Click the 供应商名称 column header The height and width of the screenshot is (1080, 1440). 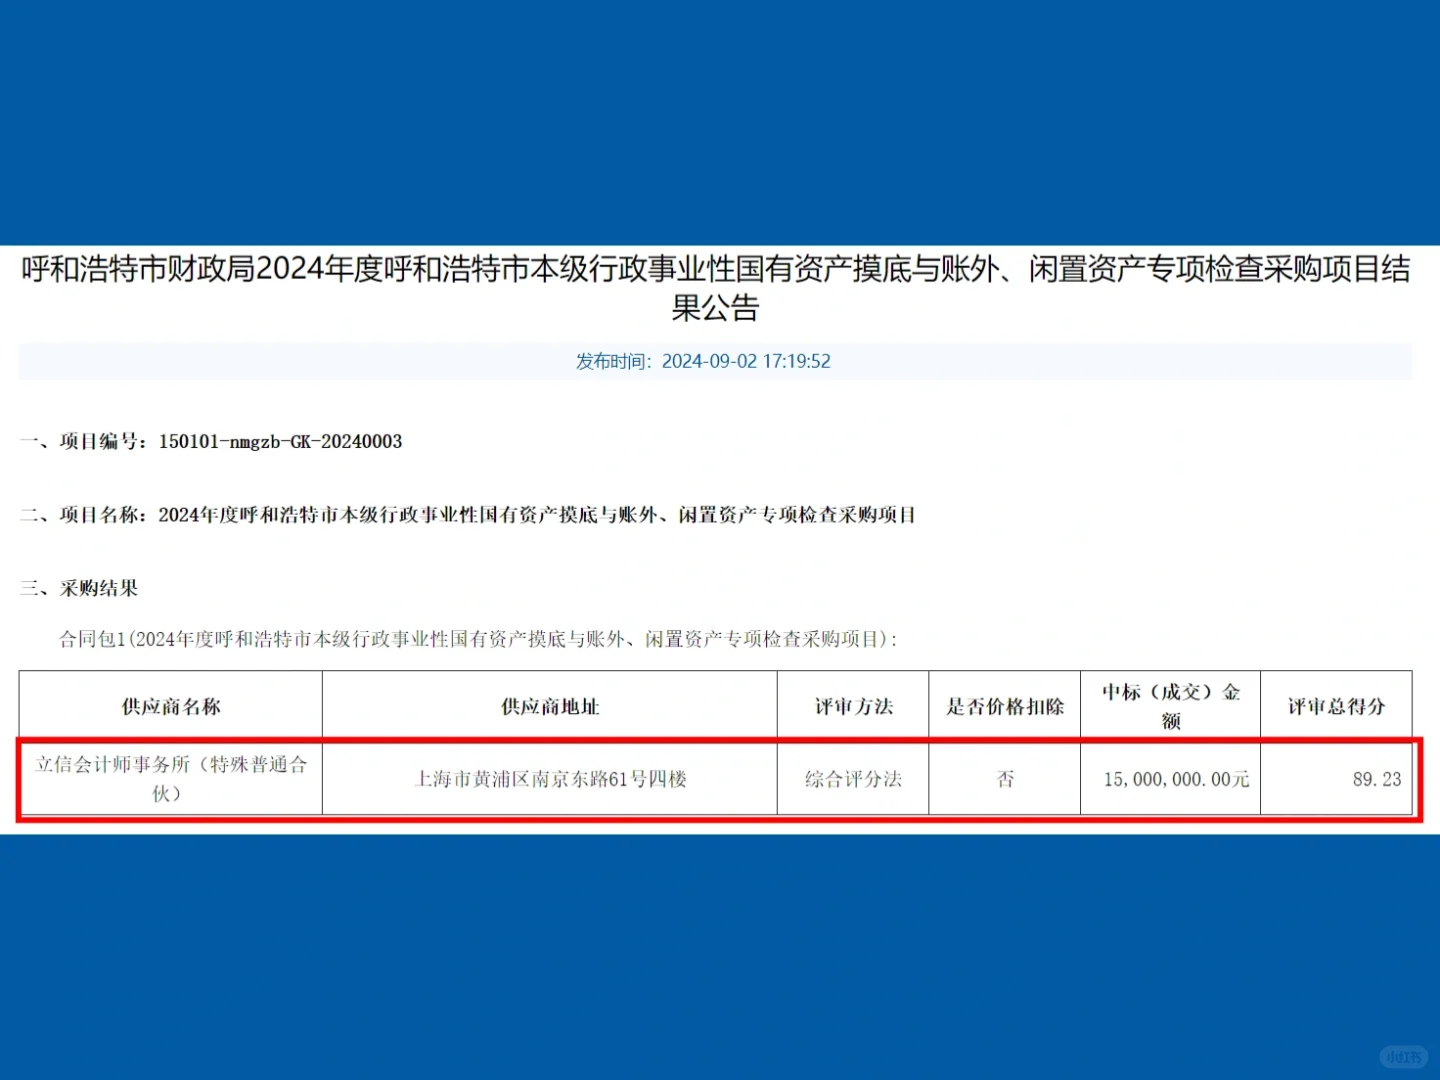coord(171,706)
